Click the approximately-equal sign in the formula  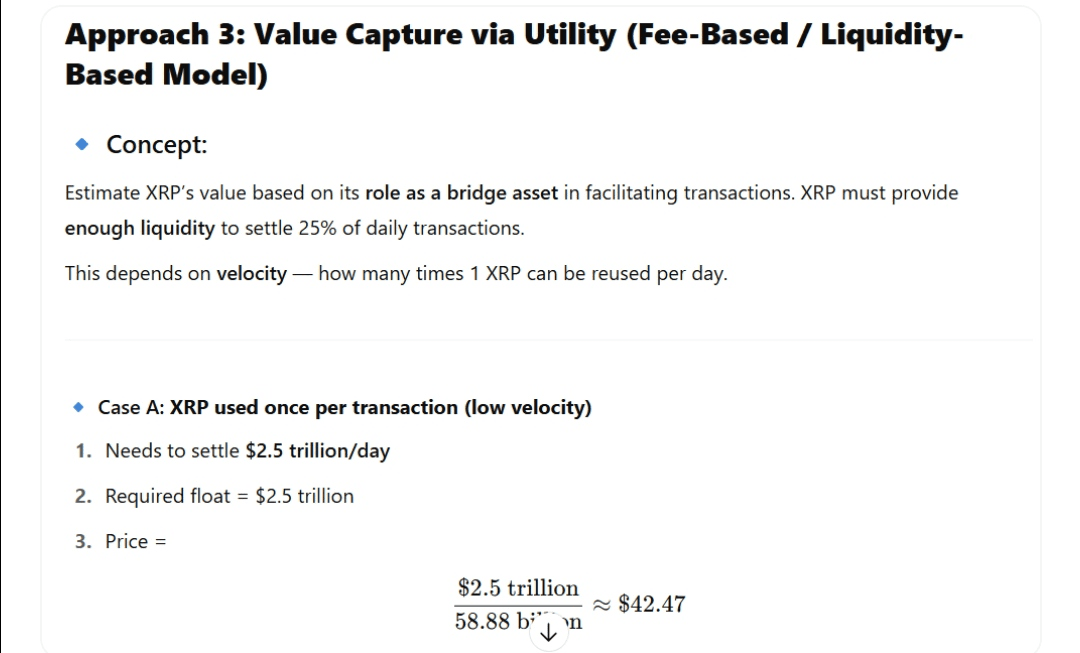click(x=601, y=605)
